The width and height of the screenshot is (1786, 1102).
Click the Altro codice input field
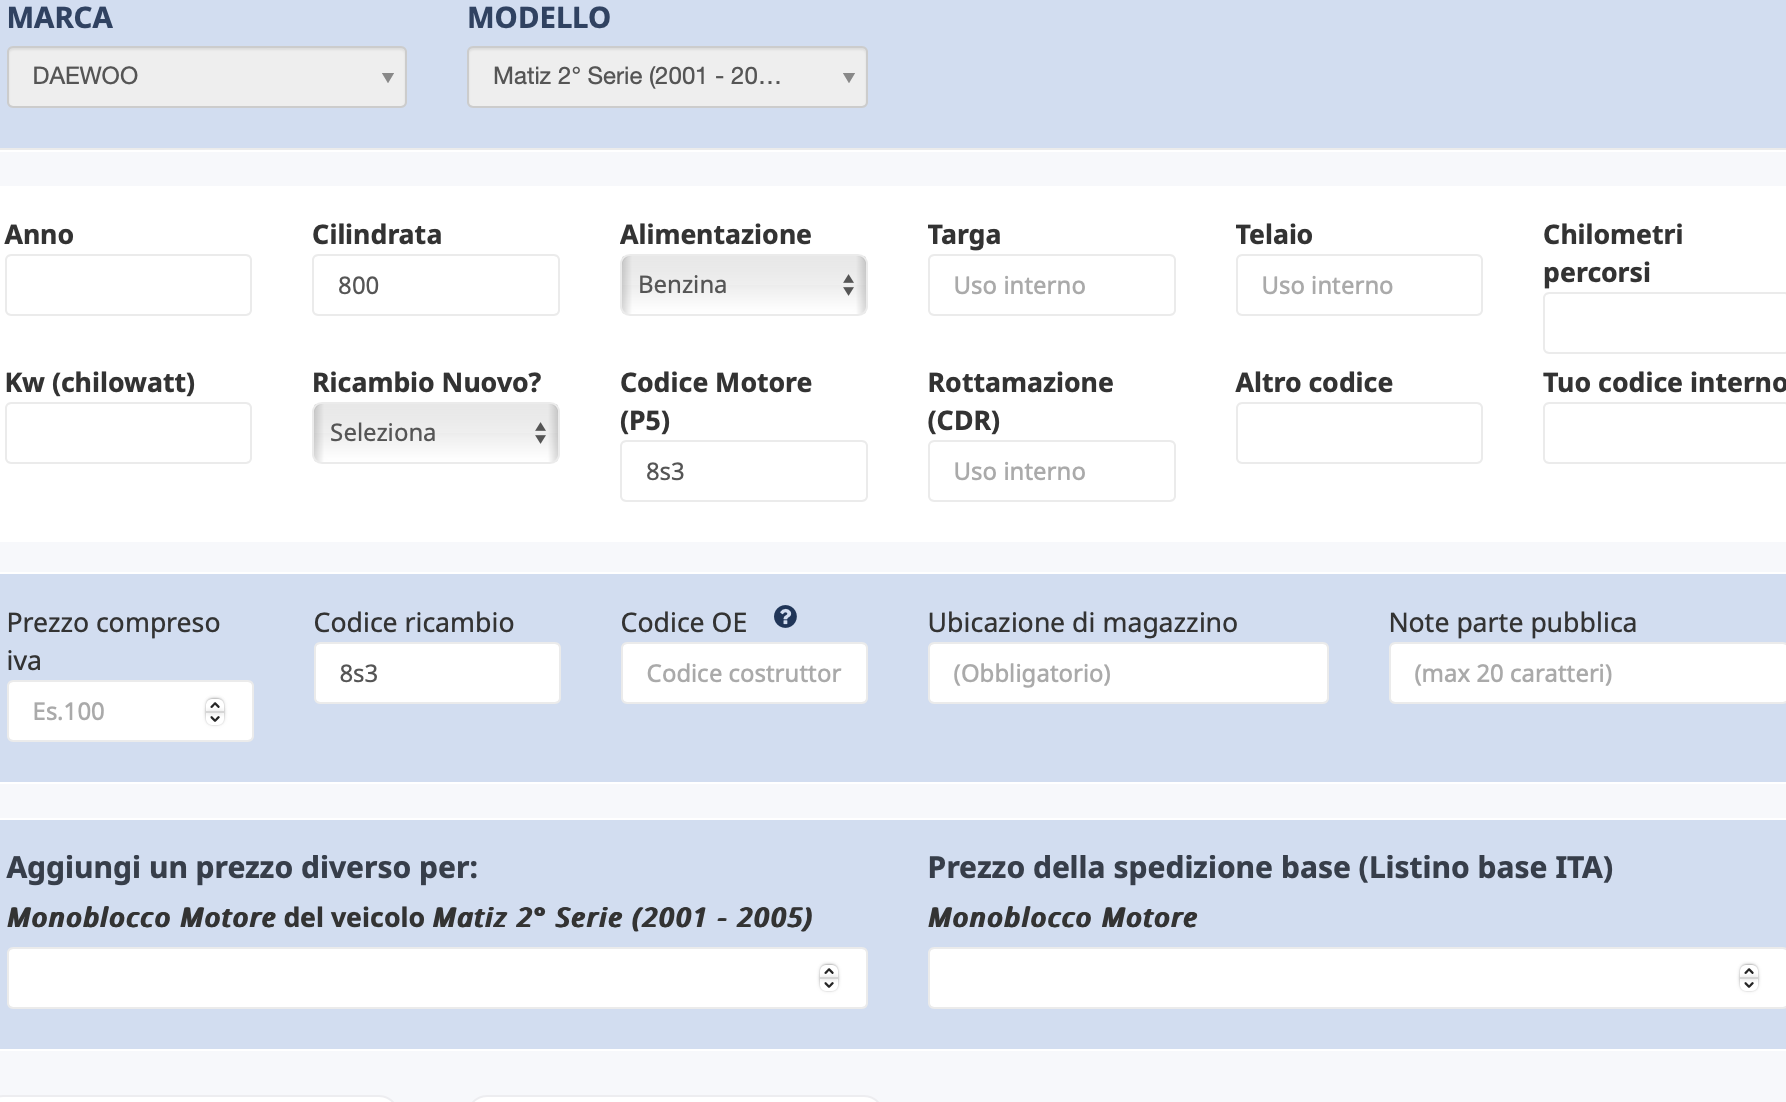point(1359,433)
